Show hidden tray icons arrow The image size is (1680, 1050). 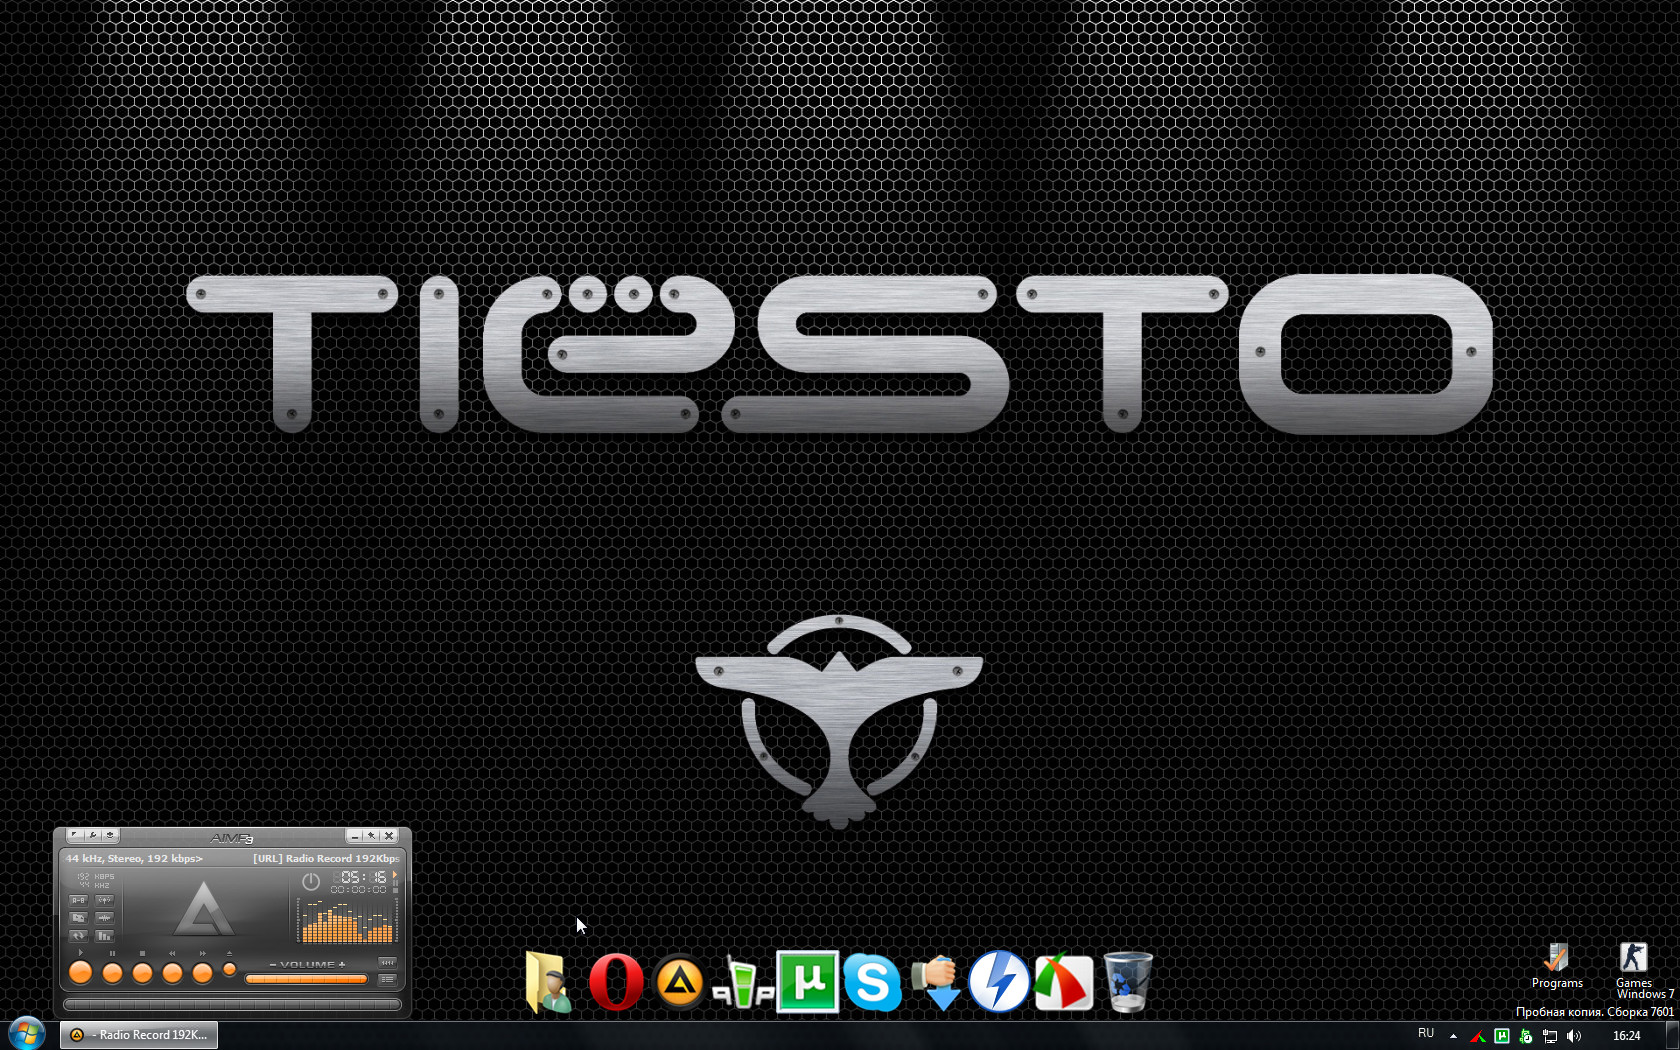[x=1453, y=1036]
